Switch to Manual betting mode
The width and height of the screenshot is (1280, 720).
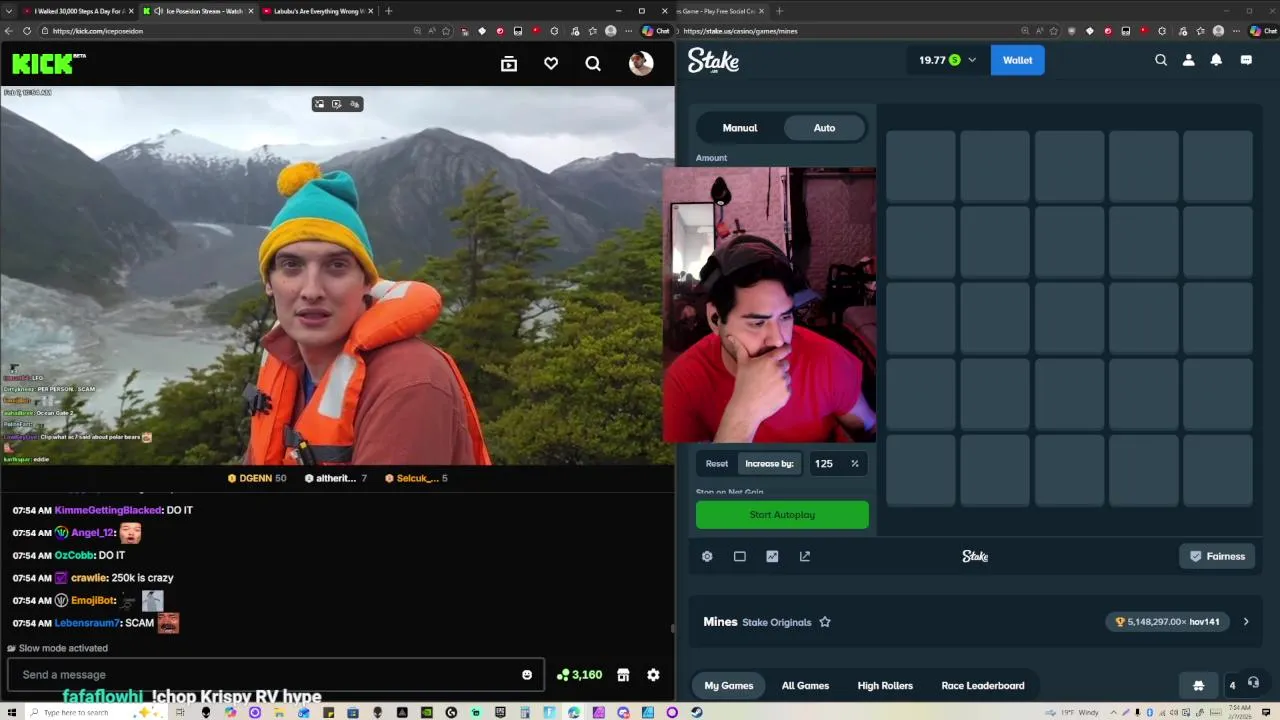point(740,128)
